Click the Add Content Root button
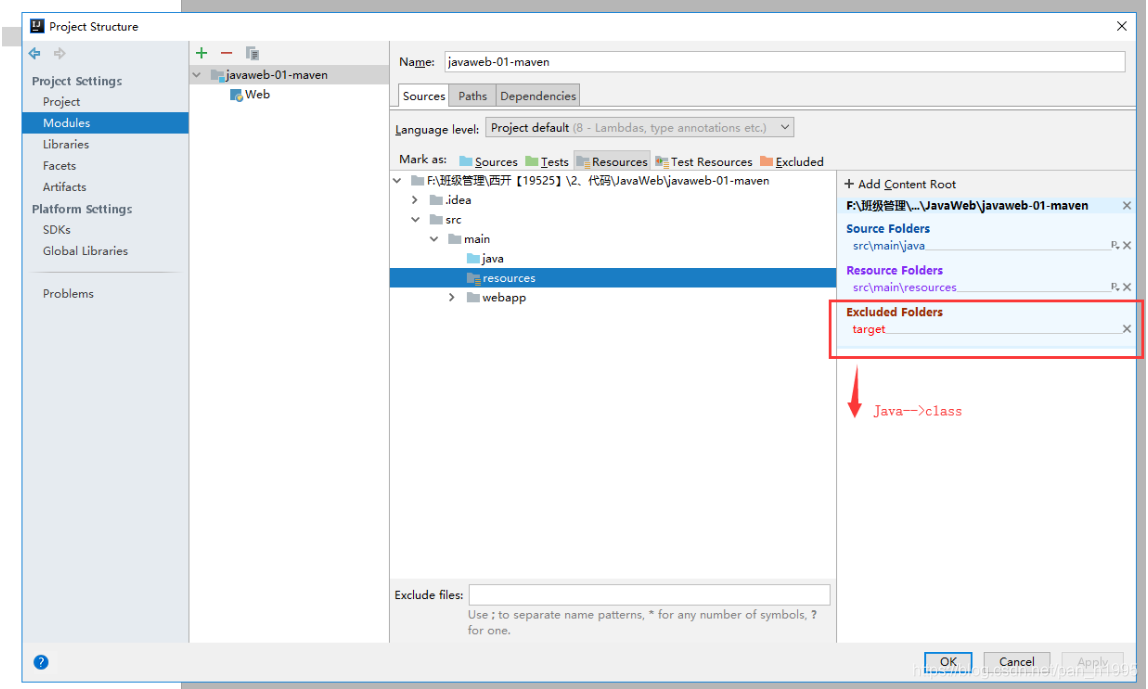 point(900,185)
